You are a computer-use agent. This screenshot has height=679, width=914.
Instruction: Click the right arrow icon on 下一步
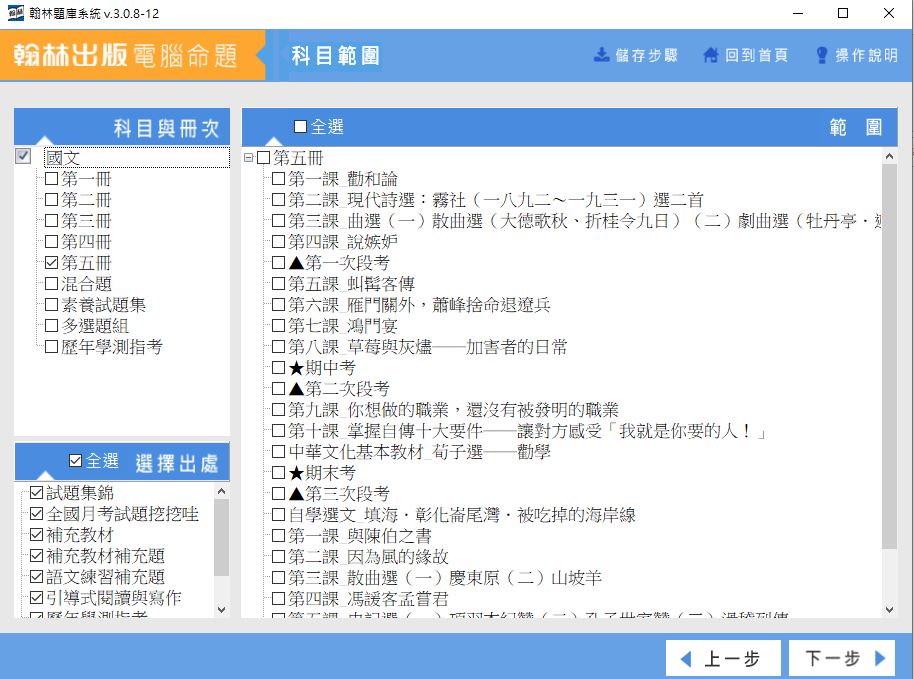coord(880,658)
